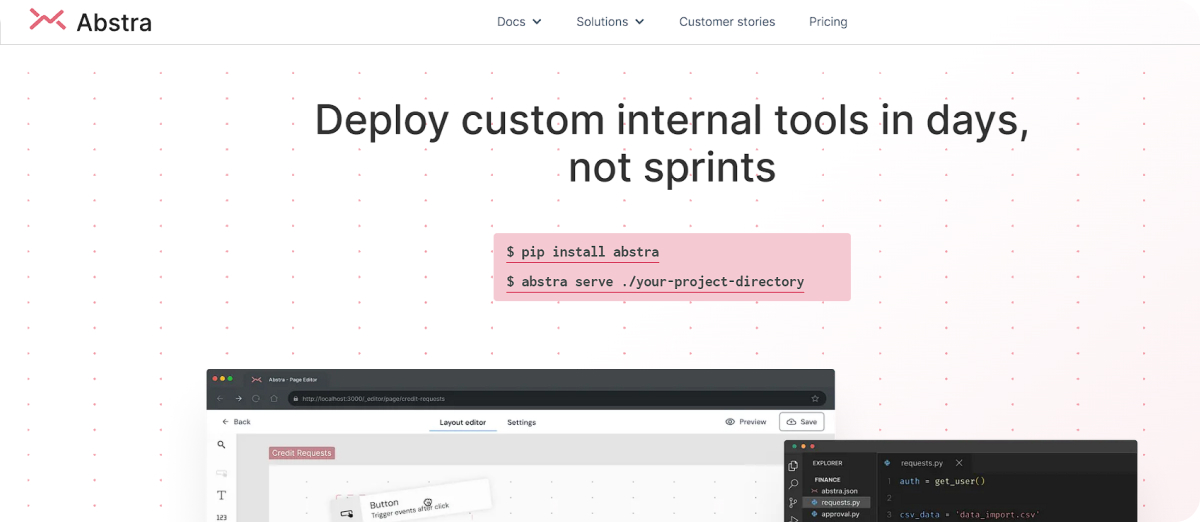Click code line 'auth = get_user()'
The height and width of the screenshot is (522, 1200).
(942, 481)
